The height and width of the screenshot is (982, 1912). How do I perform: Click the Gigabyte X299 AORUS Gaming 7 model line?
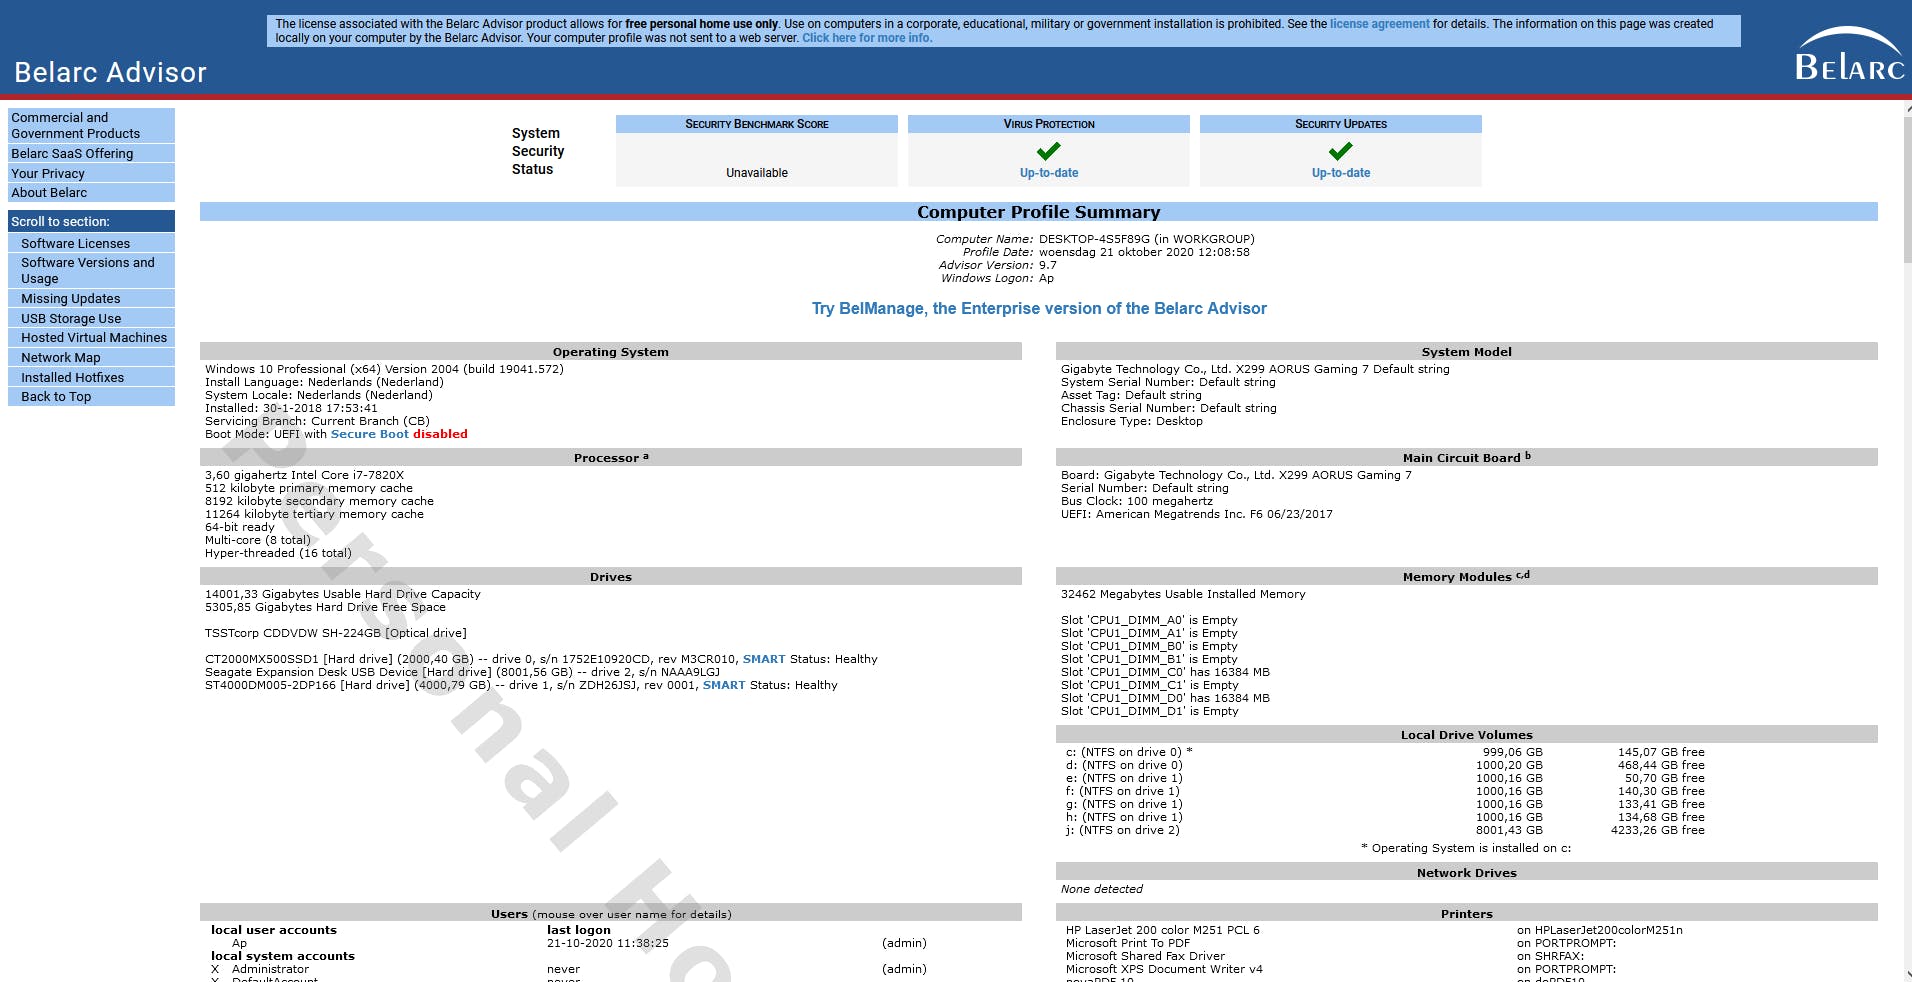(x=1255, y=369)
